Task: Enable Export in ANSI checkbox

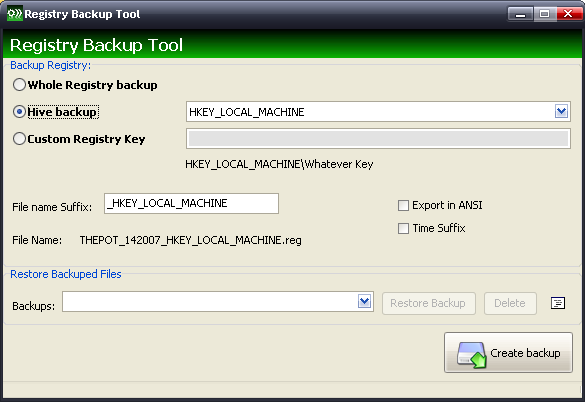Action: pos(403,205)
